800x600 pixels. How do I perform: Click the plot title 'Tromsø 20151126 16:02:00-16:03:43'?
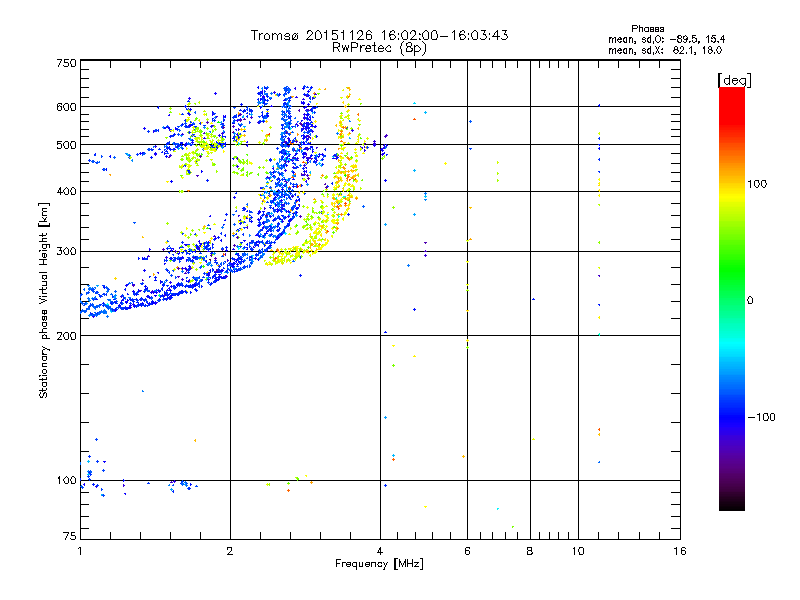[x=379, y=35]
